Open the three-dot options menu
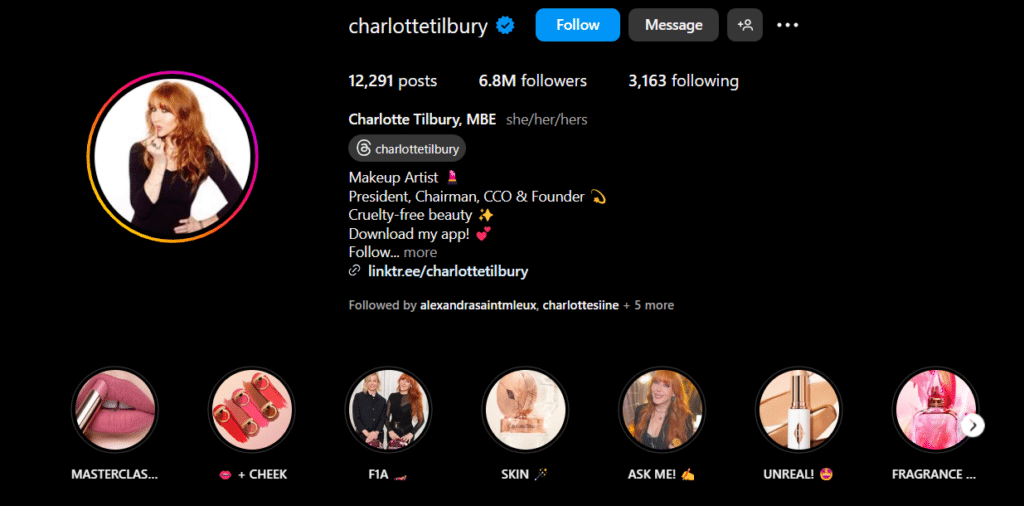 pos(788,25)
